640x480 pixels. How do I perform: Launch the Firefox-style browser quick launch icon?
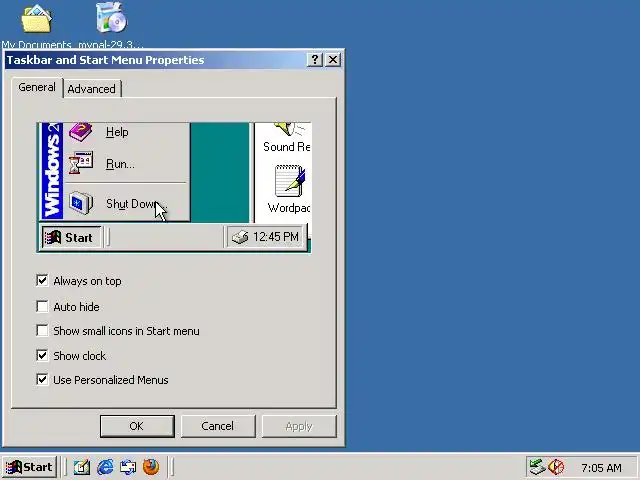[x=151, y=467]
